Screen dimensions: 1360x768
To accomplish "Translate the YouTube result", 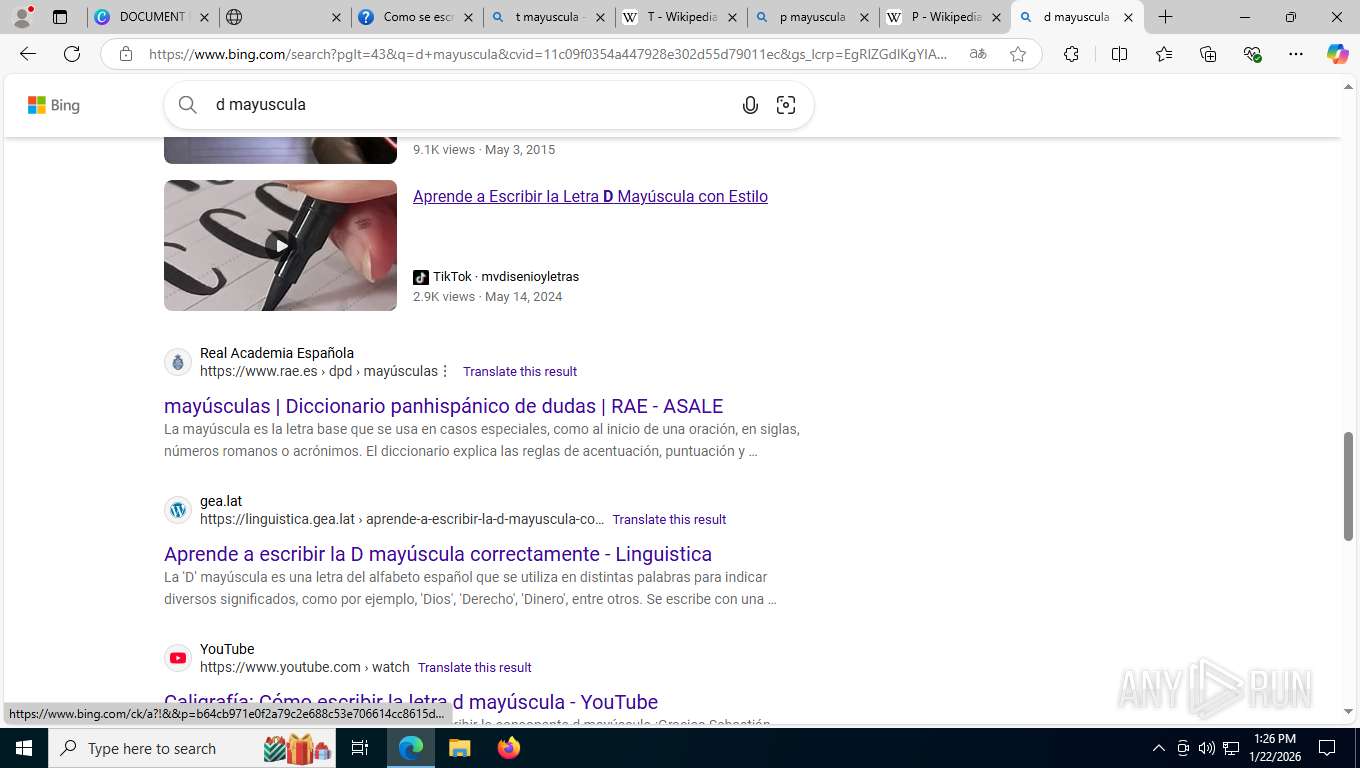I will pyautogui.click(x=474, y=667).
